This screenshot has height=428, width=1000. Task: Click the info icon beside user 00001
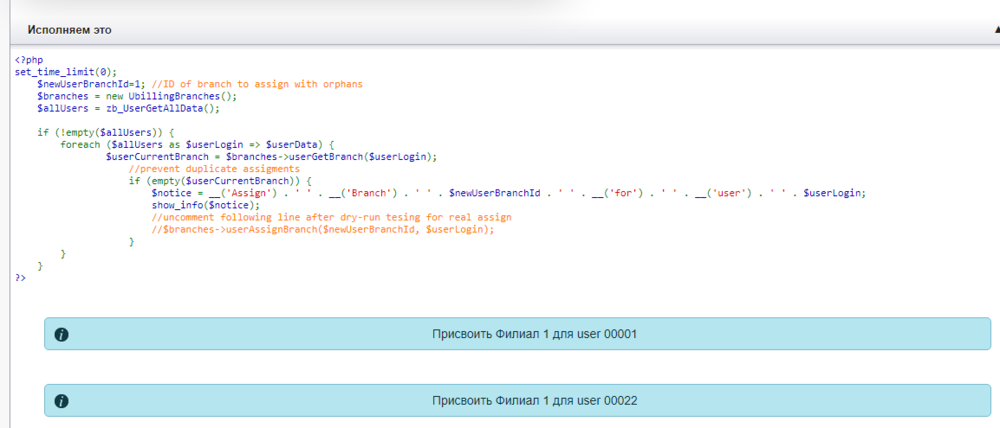coord(61,334)
